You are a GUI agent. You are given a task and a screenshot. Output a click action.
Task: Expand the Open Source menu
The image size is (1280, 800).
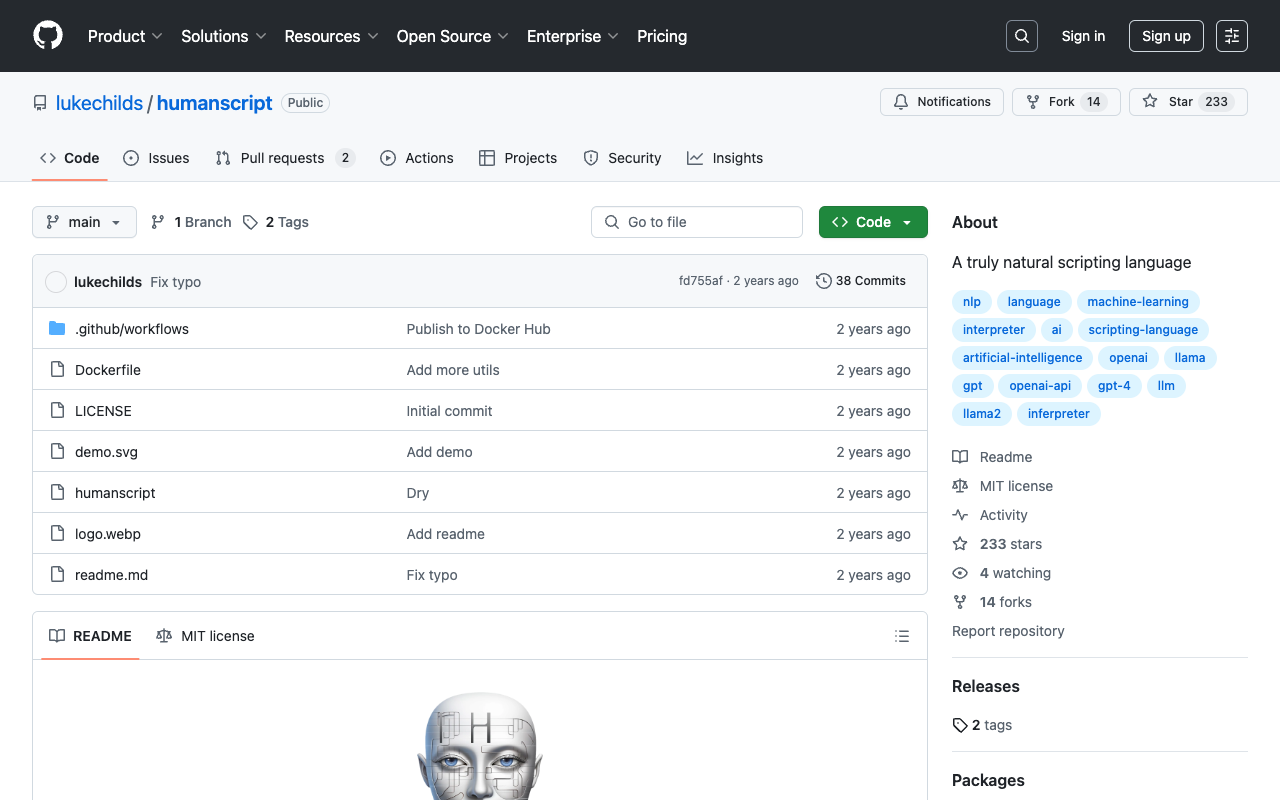(453, 36)
